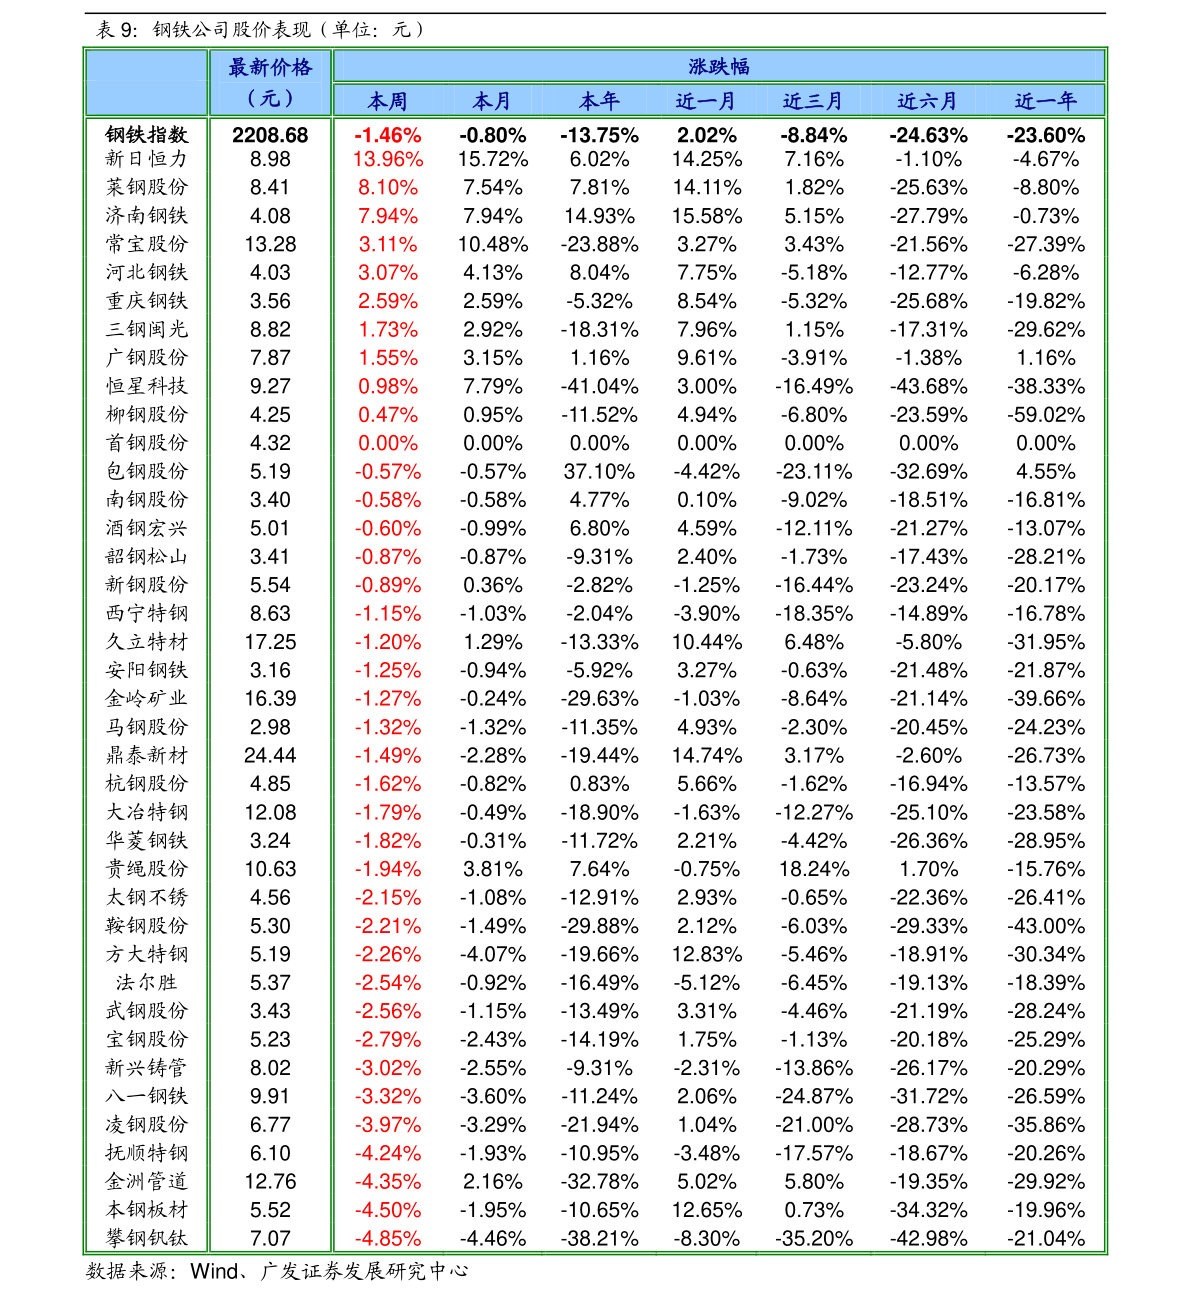Click the 本月 column header
This screenshot has height=1303, width=1191.
492,101
